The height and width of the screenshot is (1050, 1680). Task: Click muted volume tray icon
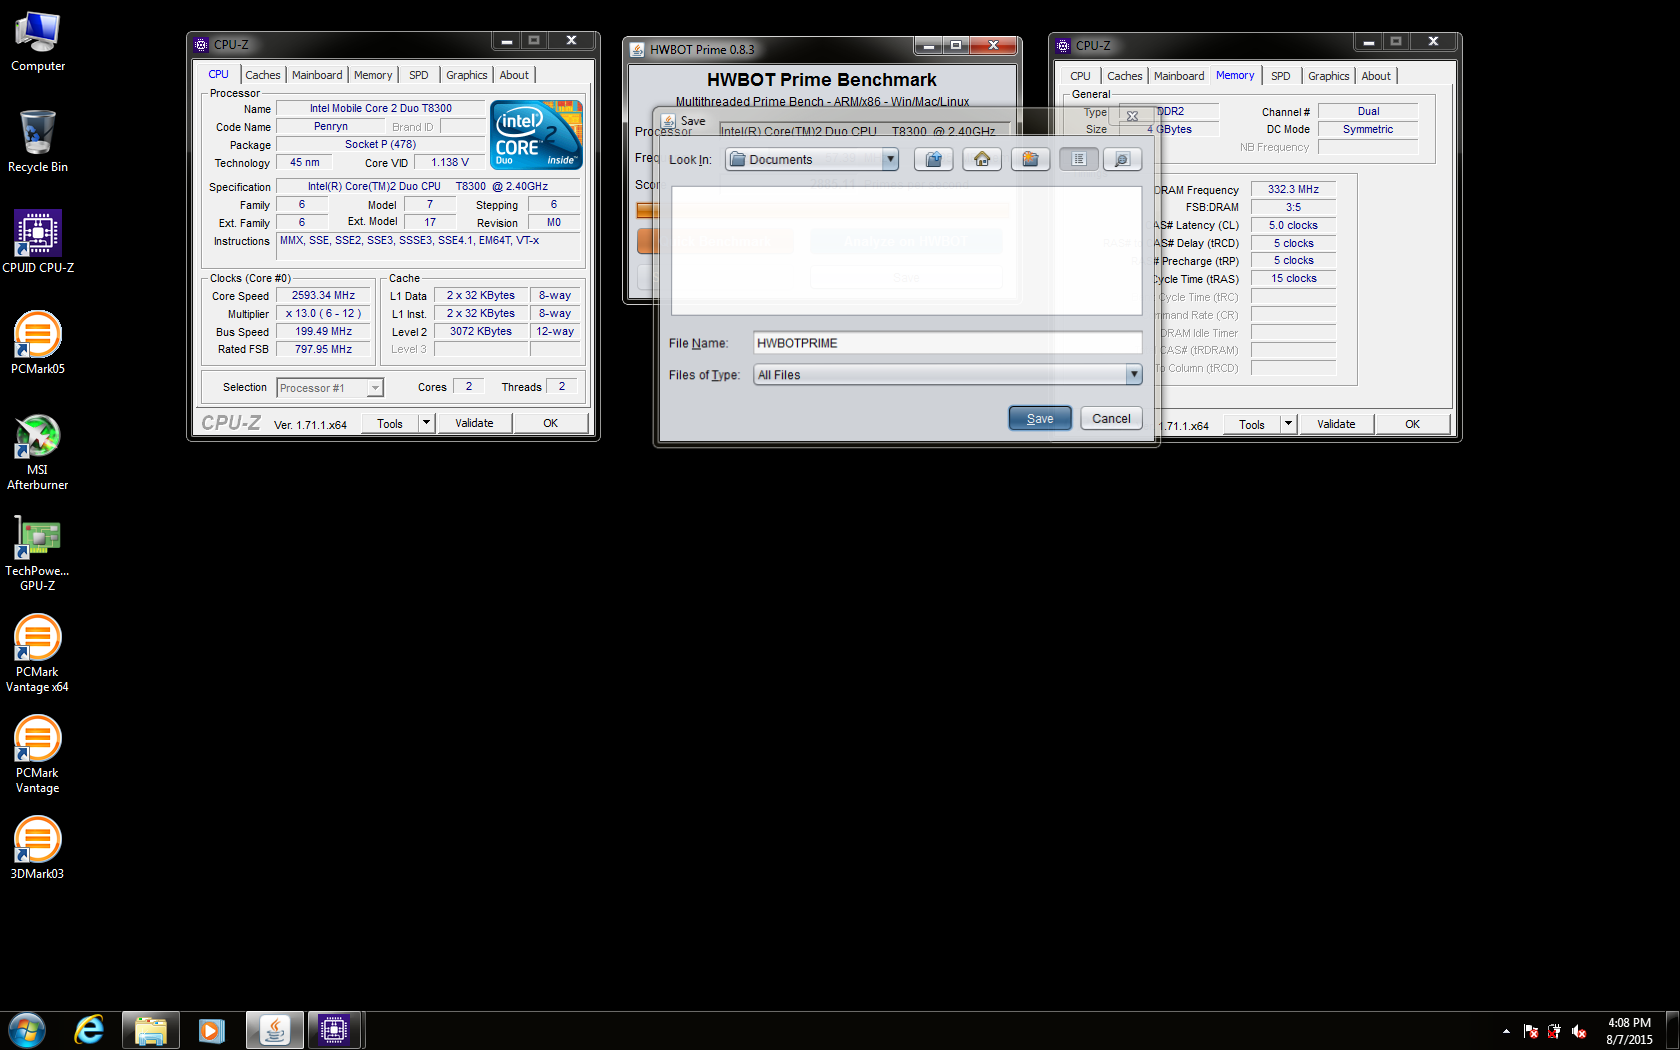click(1579, 1031)
